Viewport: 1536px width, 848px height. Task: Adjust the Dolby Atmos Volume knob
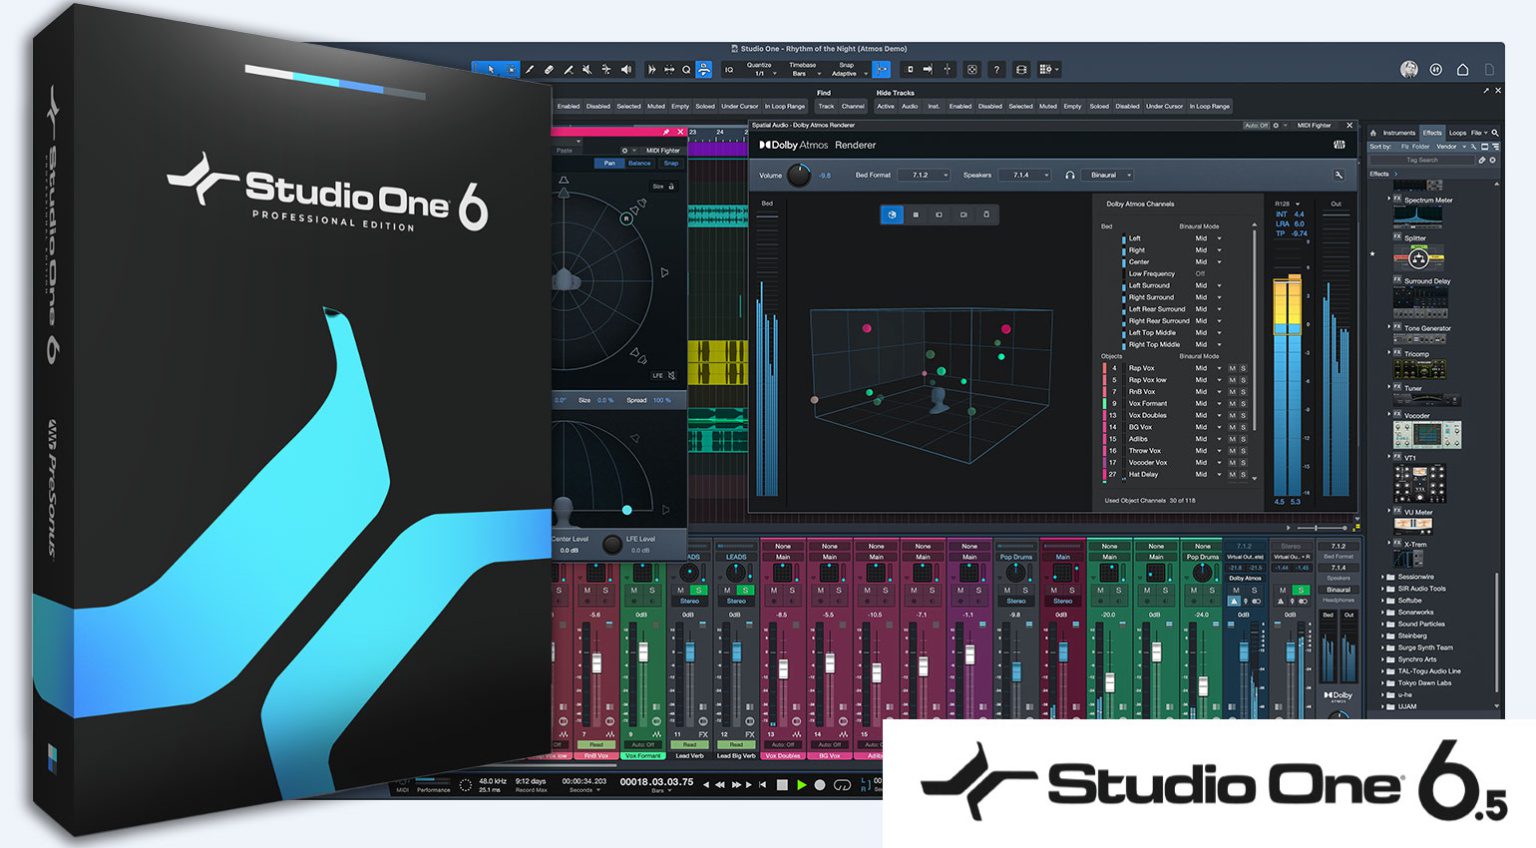(799, 174)
